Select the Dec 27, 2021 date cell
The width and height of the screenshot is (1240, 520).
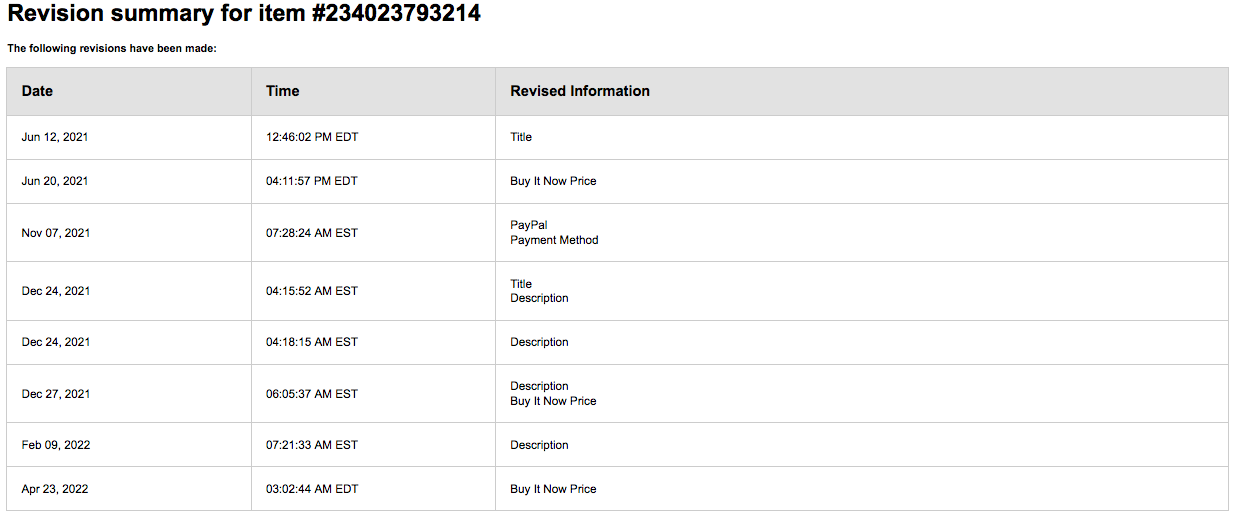point(129,394)
